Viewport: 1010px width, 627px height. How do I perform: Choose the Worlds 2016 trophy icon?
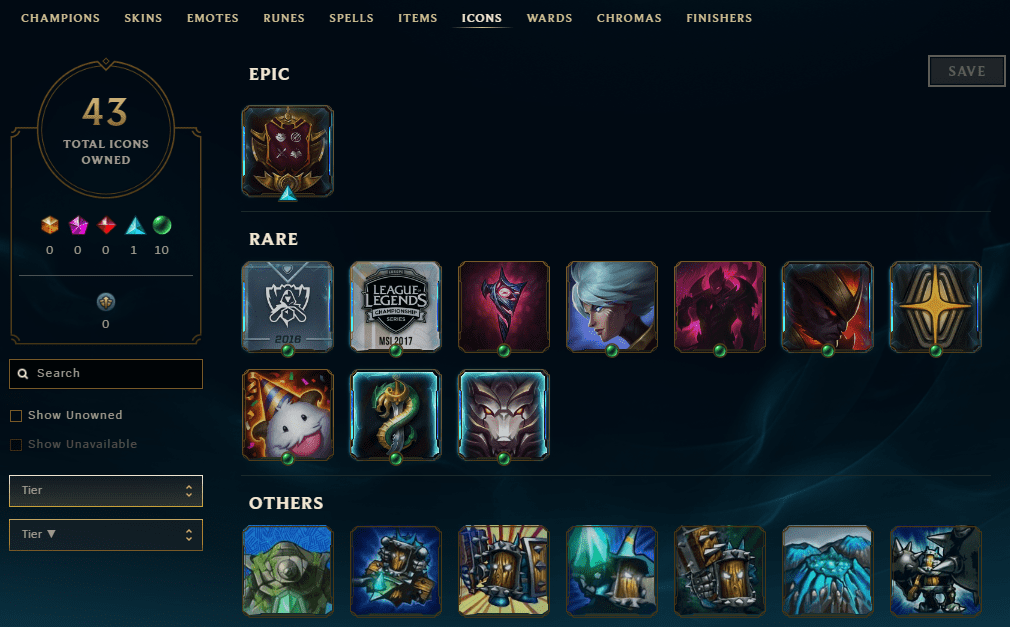tap(287, 307)
